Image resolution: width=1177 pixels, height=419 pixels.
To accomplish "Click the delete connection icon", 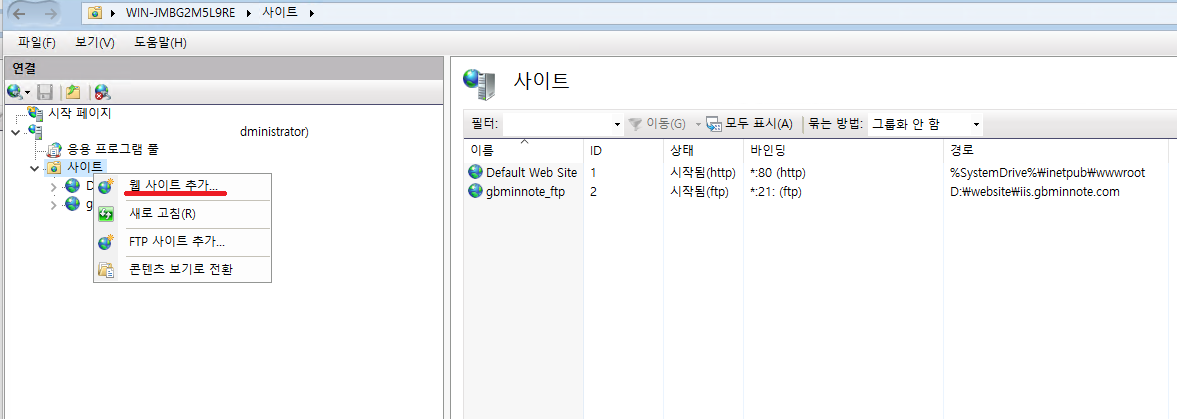I will [102, 92].
